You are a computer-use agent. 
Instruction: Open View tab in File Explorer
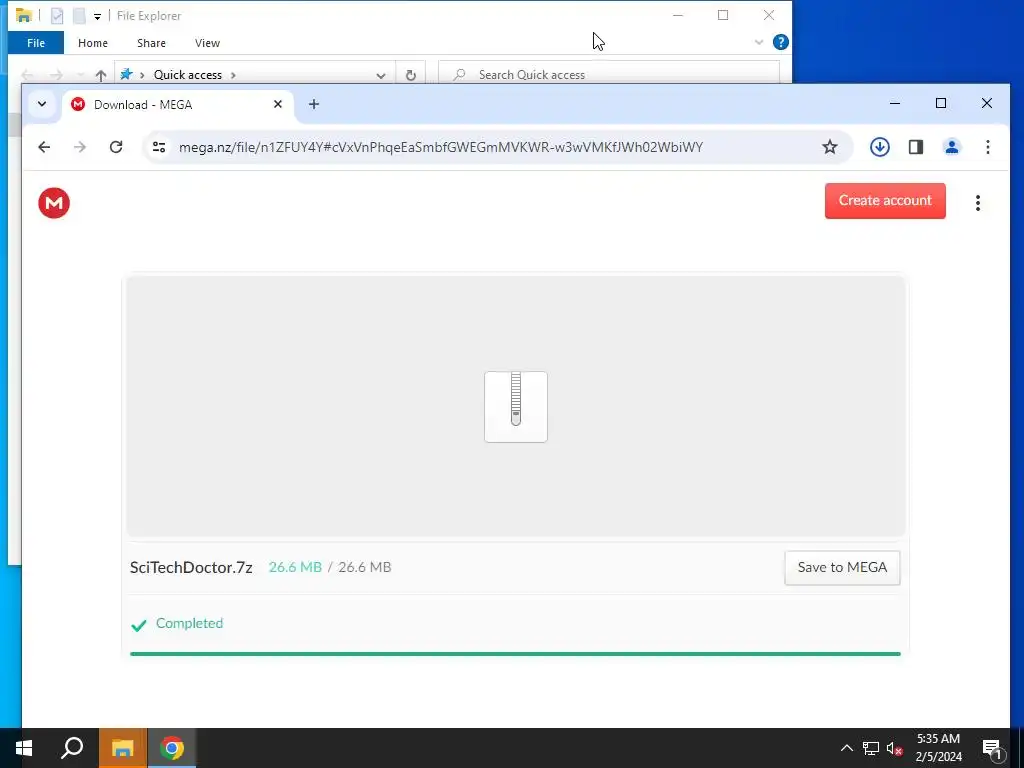pyautogui.click(x=207, y=43)
